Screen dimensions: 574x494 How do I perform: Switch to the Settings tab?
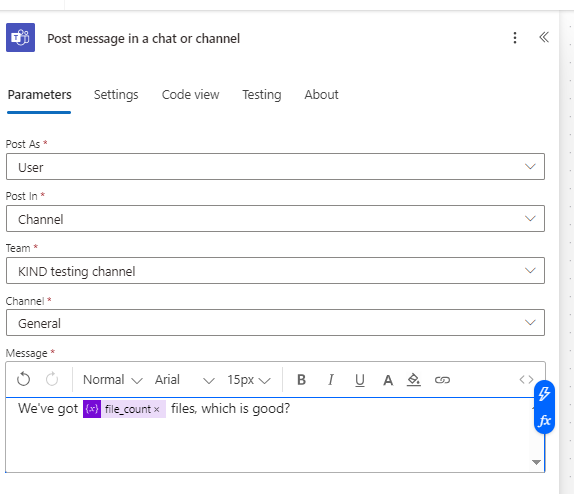[116, 95]
